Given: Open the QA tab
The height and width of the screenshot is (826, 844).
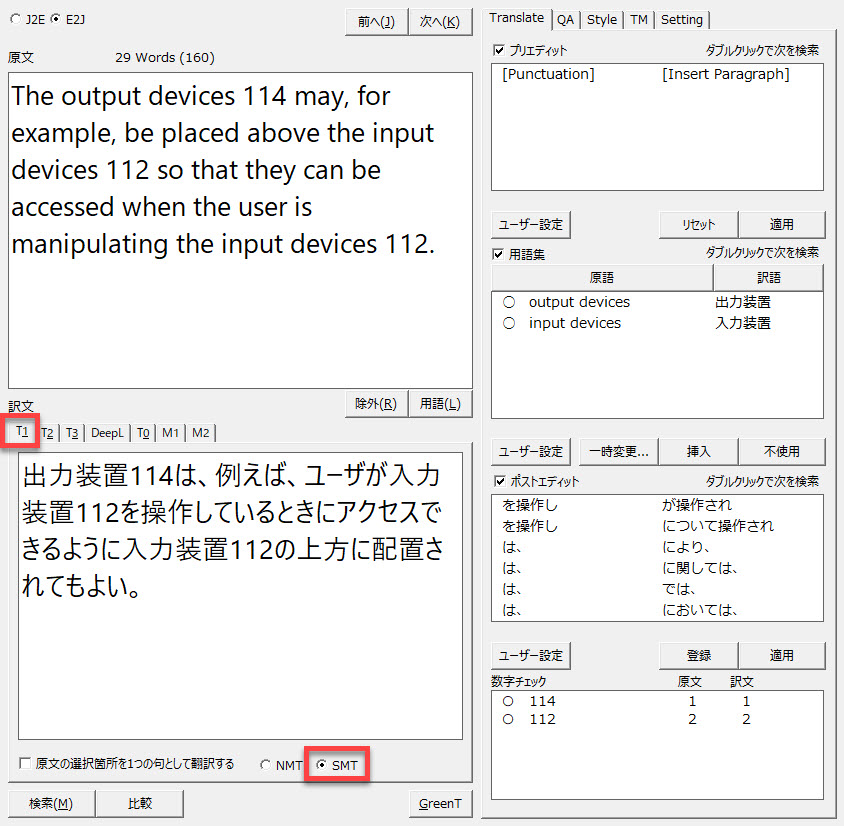Looking at the screenshot, I should pos(566,19).
